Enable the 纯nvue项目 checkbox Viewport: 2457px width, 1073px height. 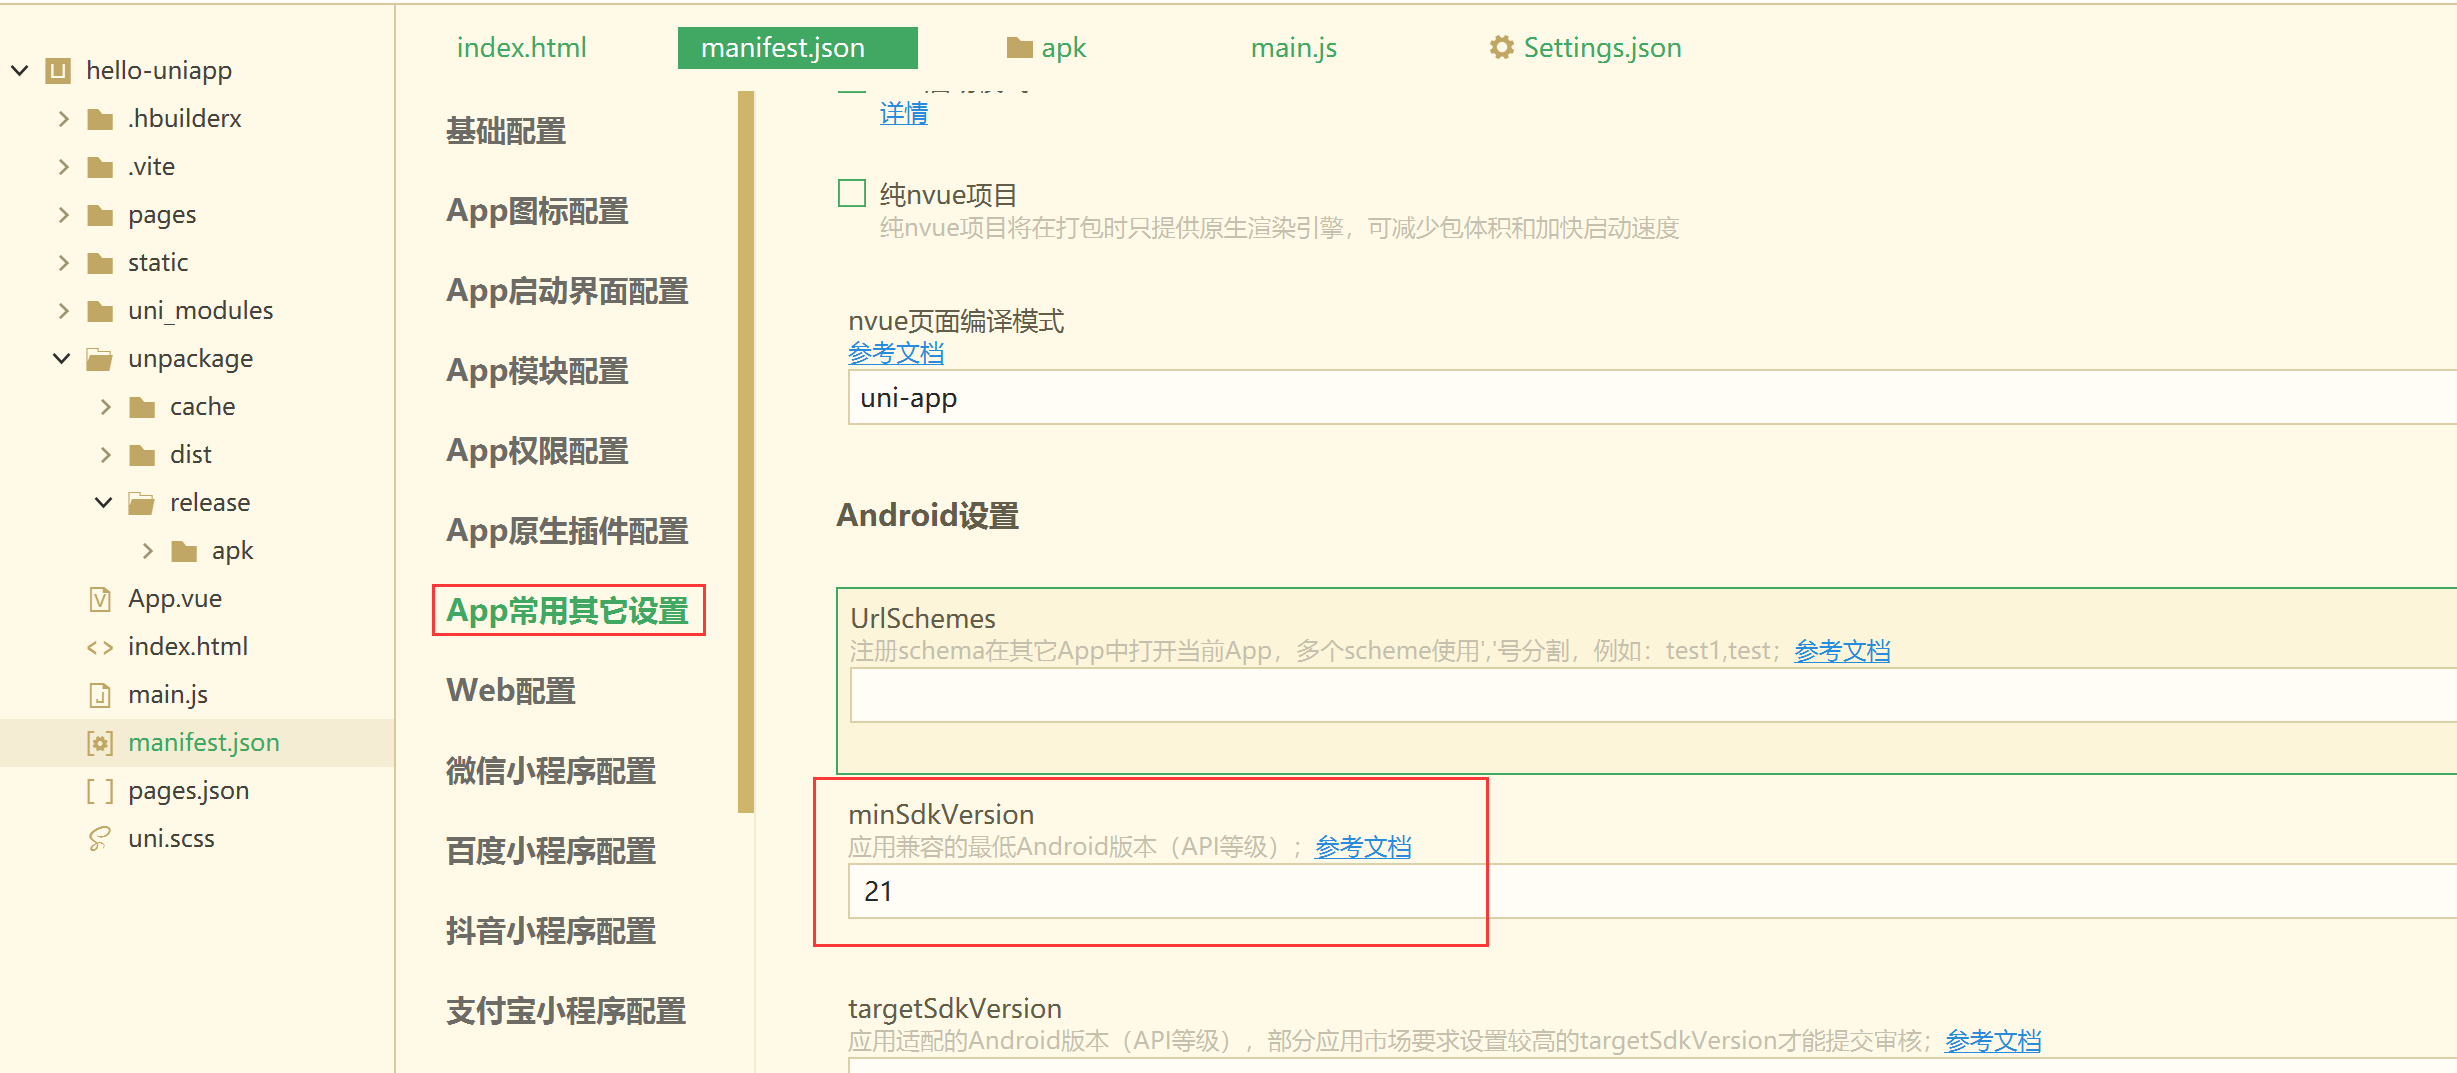pyautogui.click(x=851, y=192)
